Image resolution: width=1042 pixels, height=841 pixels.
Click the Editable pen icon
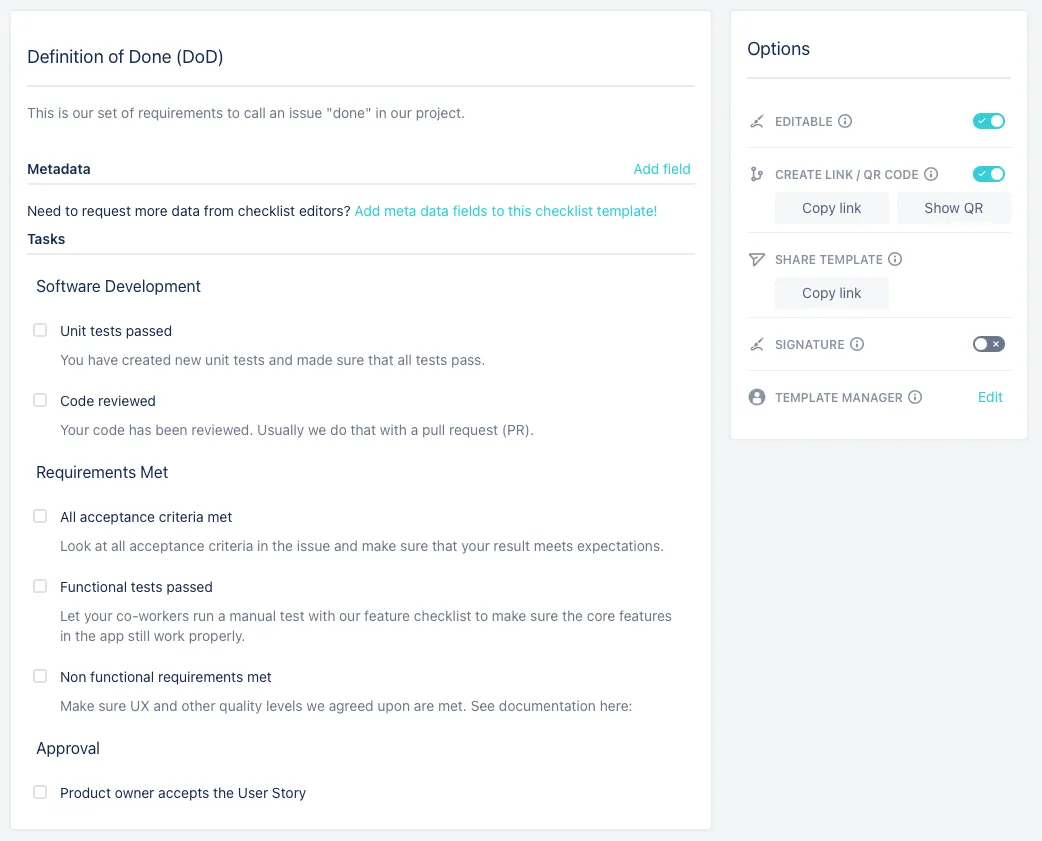click(x=757, y=121)
